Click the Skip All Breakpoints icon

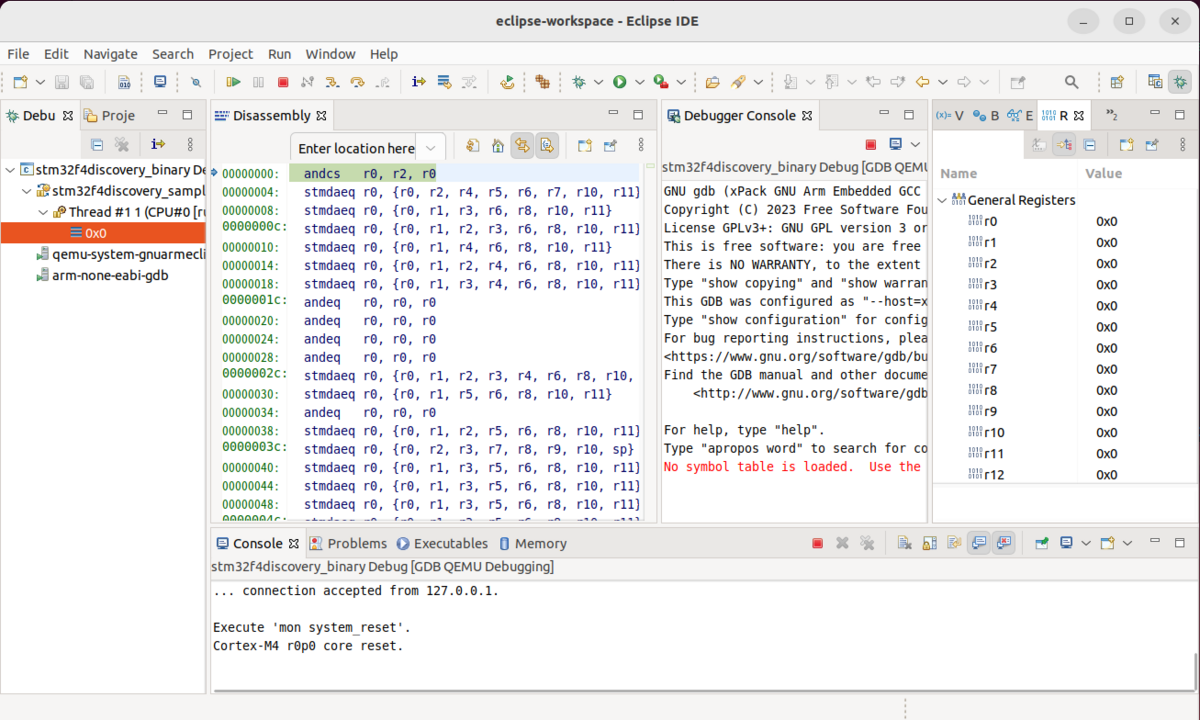(x=196, y=82)
